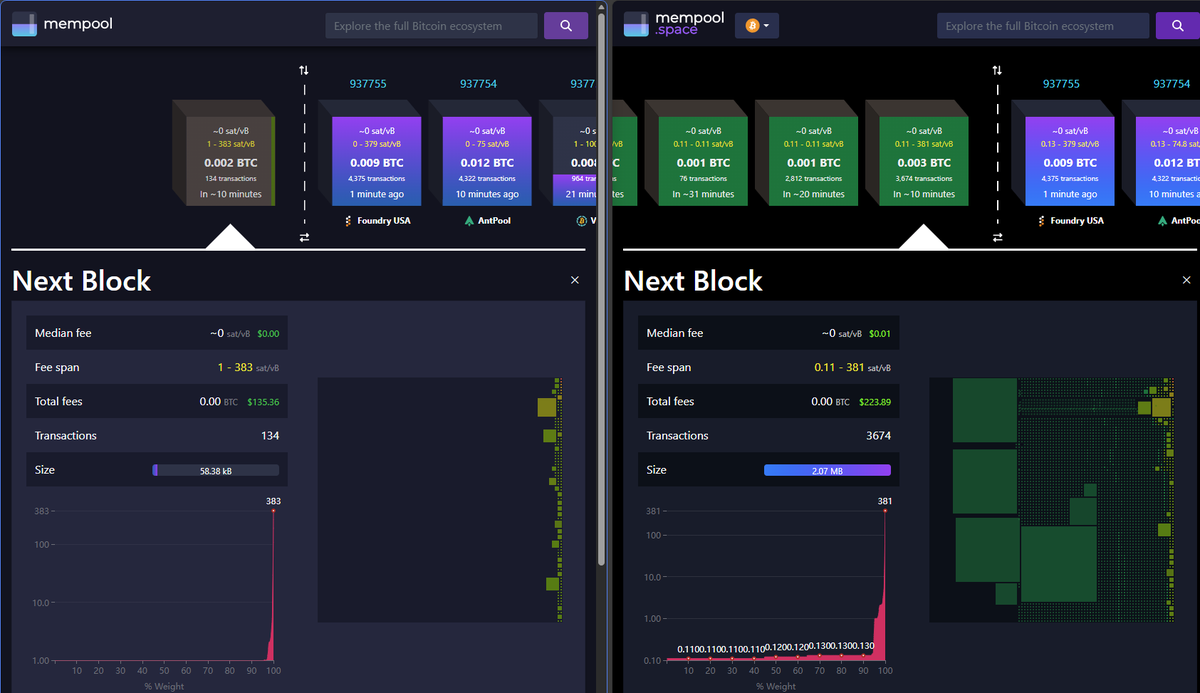1200x693 pixels.
Task: Select the green 3,674 transactions mempool block
Action: pyautogui.click(x=924, y=161)
